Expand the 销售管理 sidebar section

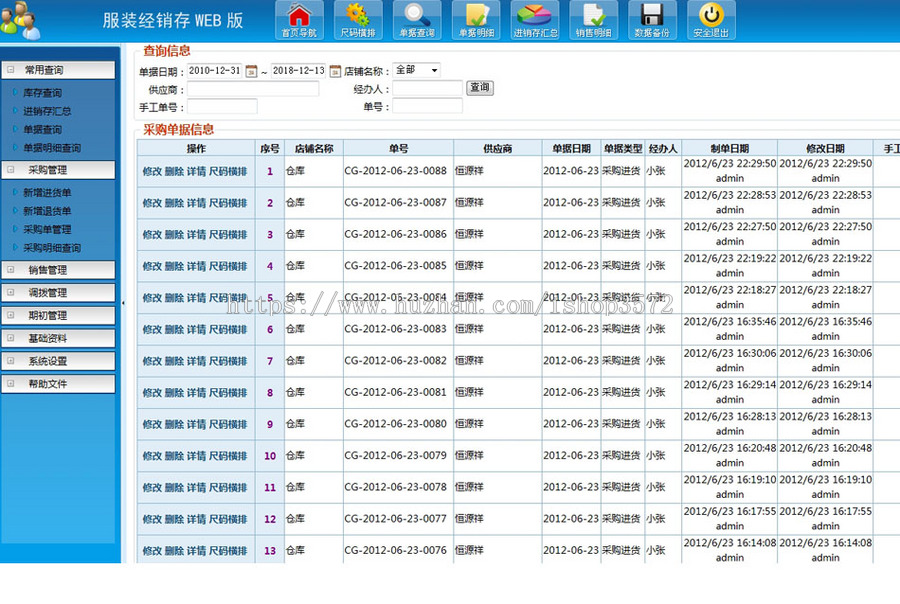pyautogui.click(x=59, y=269)
